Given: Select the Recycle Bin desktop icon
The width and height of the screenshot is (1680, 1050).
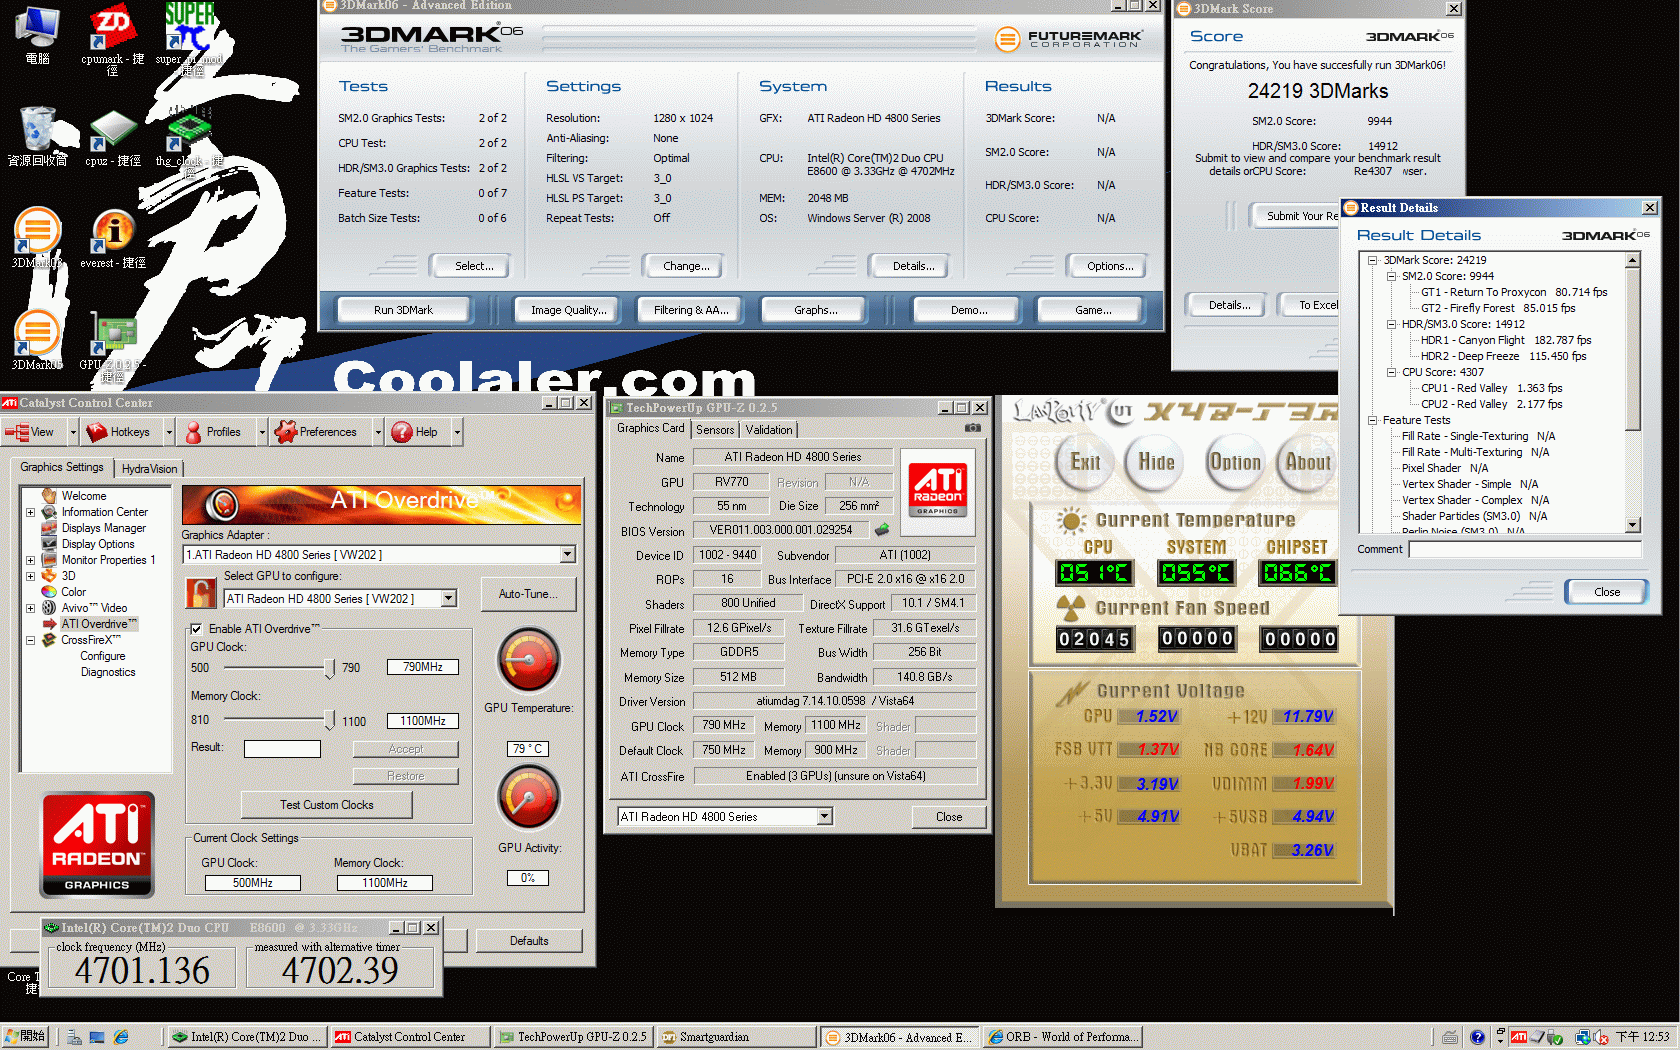Looking at the screenshot, I should pos(38,136).
